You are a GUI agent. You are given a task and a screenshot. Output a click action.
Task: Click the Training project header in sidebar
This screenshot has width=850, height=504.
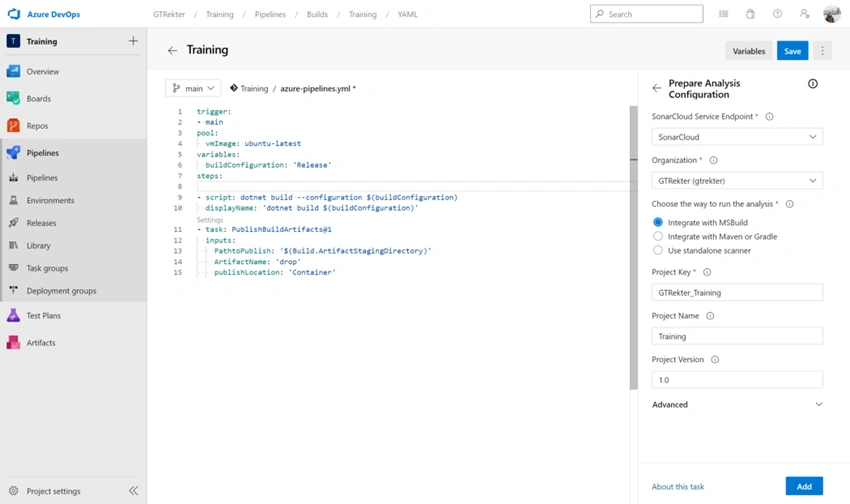[42, 41]
